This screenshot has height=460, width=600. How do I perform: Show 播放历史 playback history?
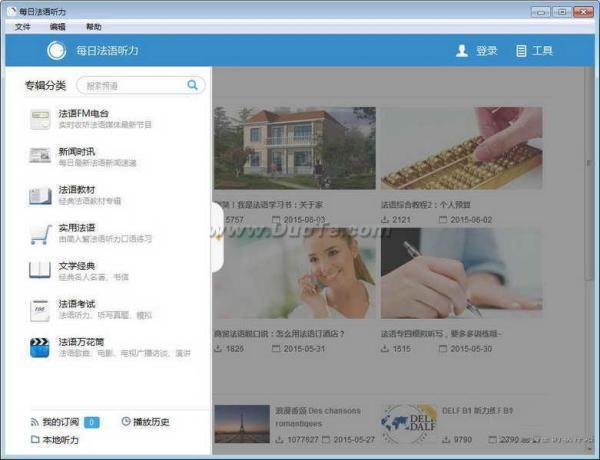point(146,422)
